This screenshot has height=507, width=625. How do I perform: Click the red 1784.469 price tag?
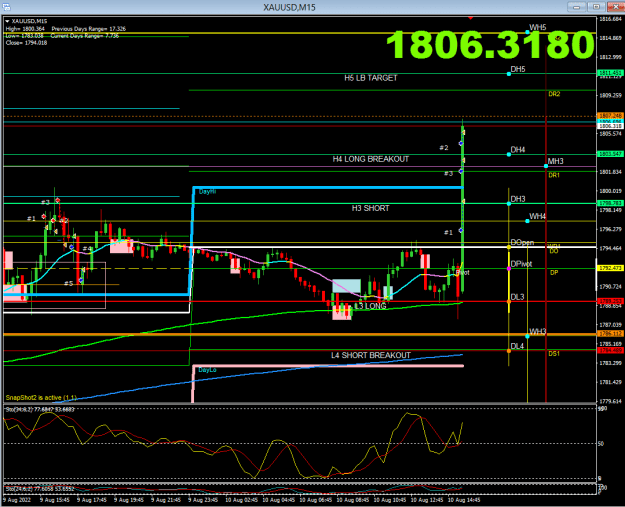(610, 350)
